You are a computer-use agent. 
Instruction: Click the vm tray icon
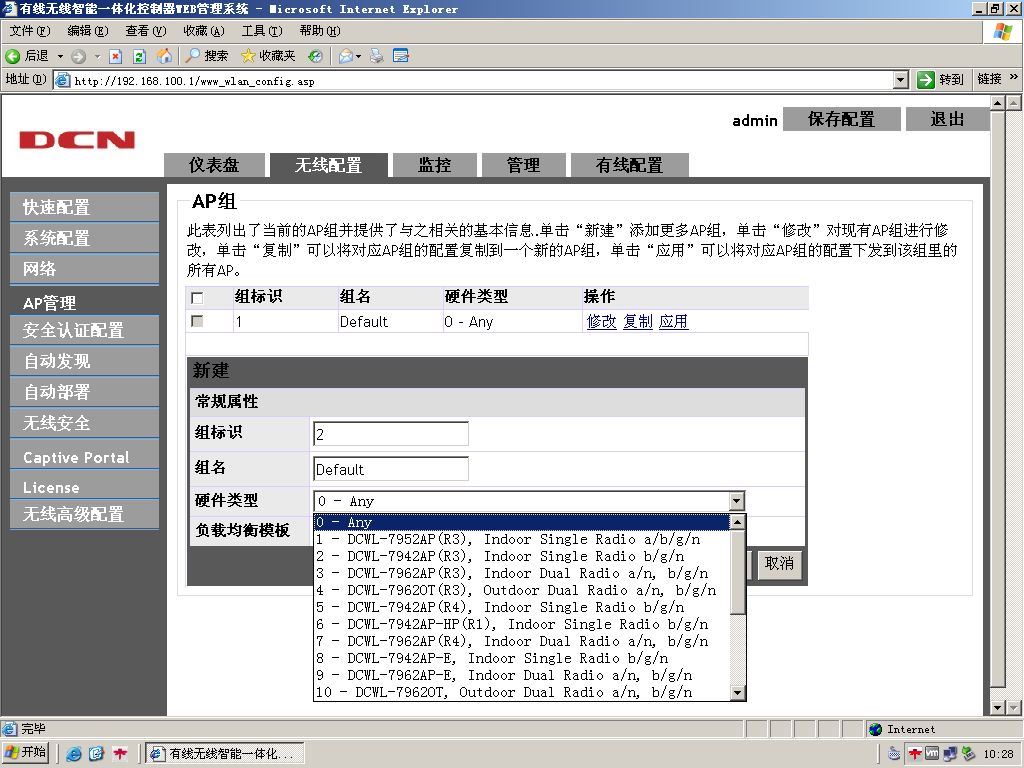click(932, 754)
